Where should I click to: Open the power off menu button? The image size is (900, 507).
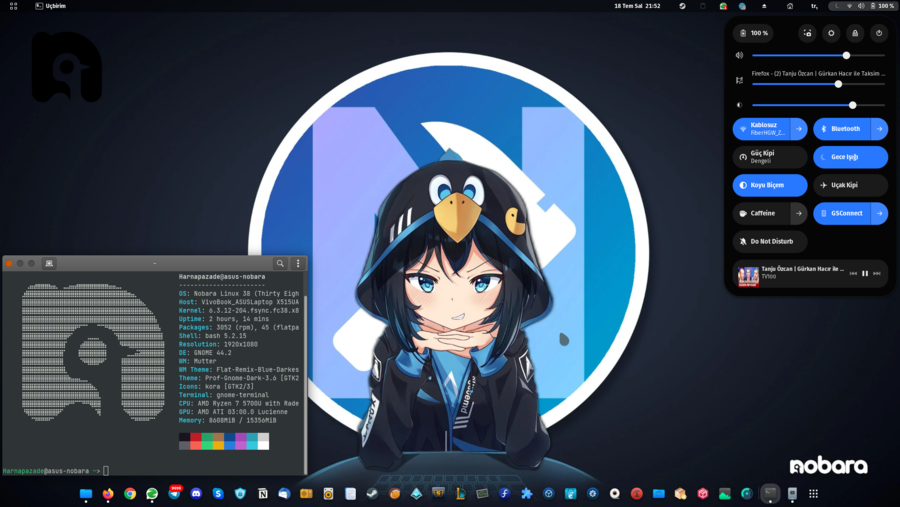[879, 33]
